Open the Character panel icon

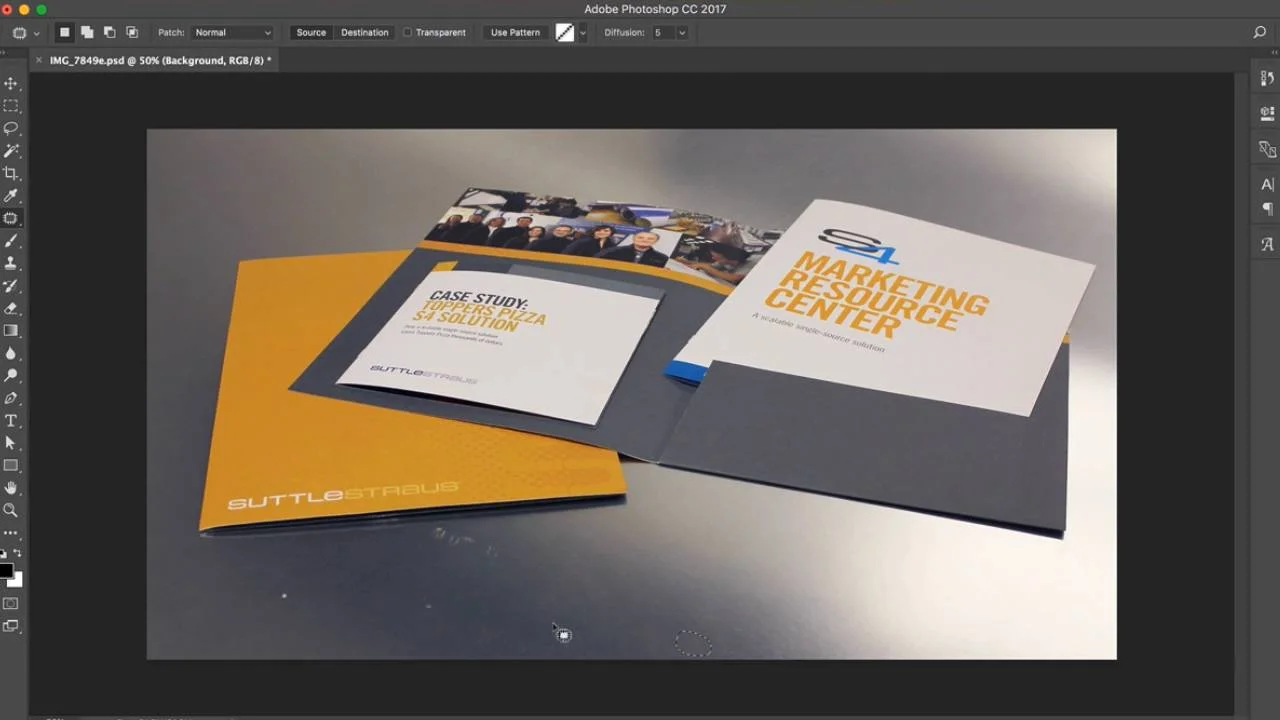pos(1267,184)
